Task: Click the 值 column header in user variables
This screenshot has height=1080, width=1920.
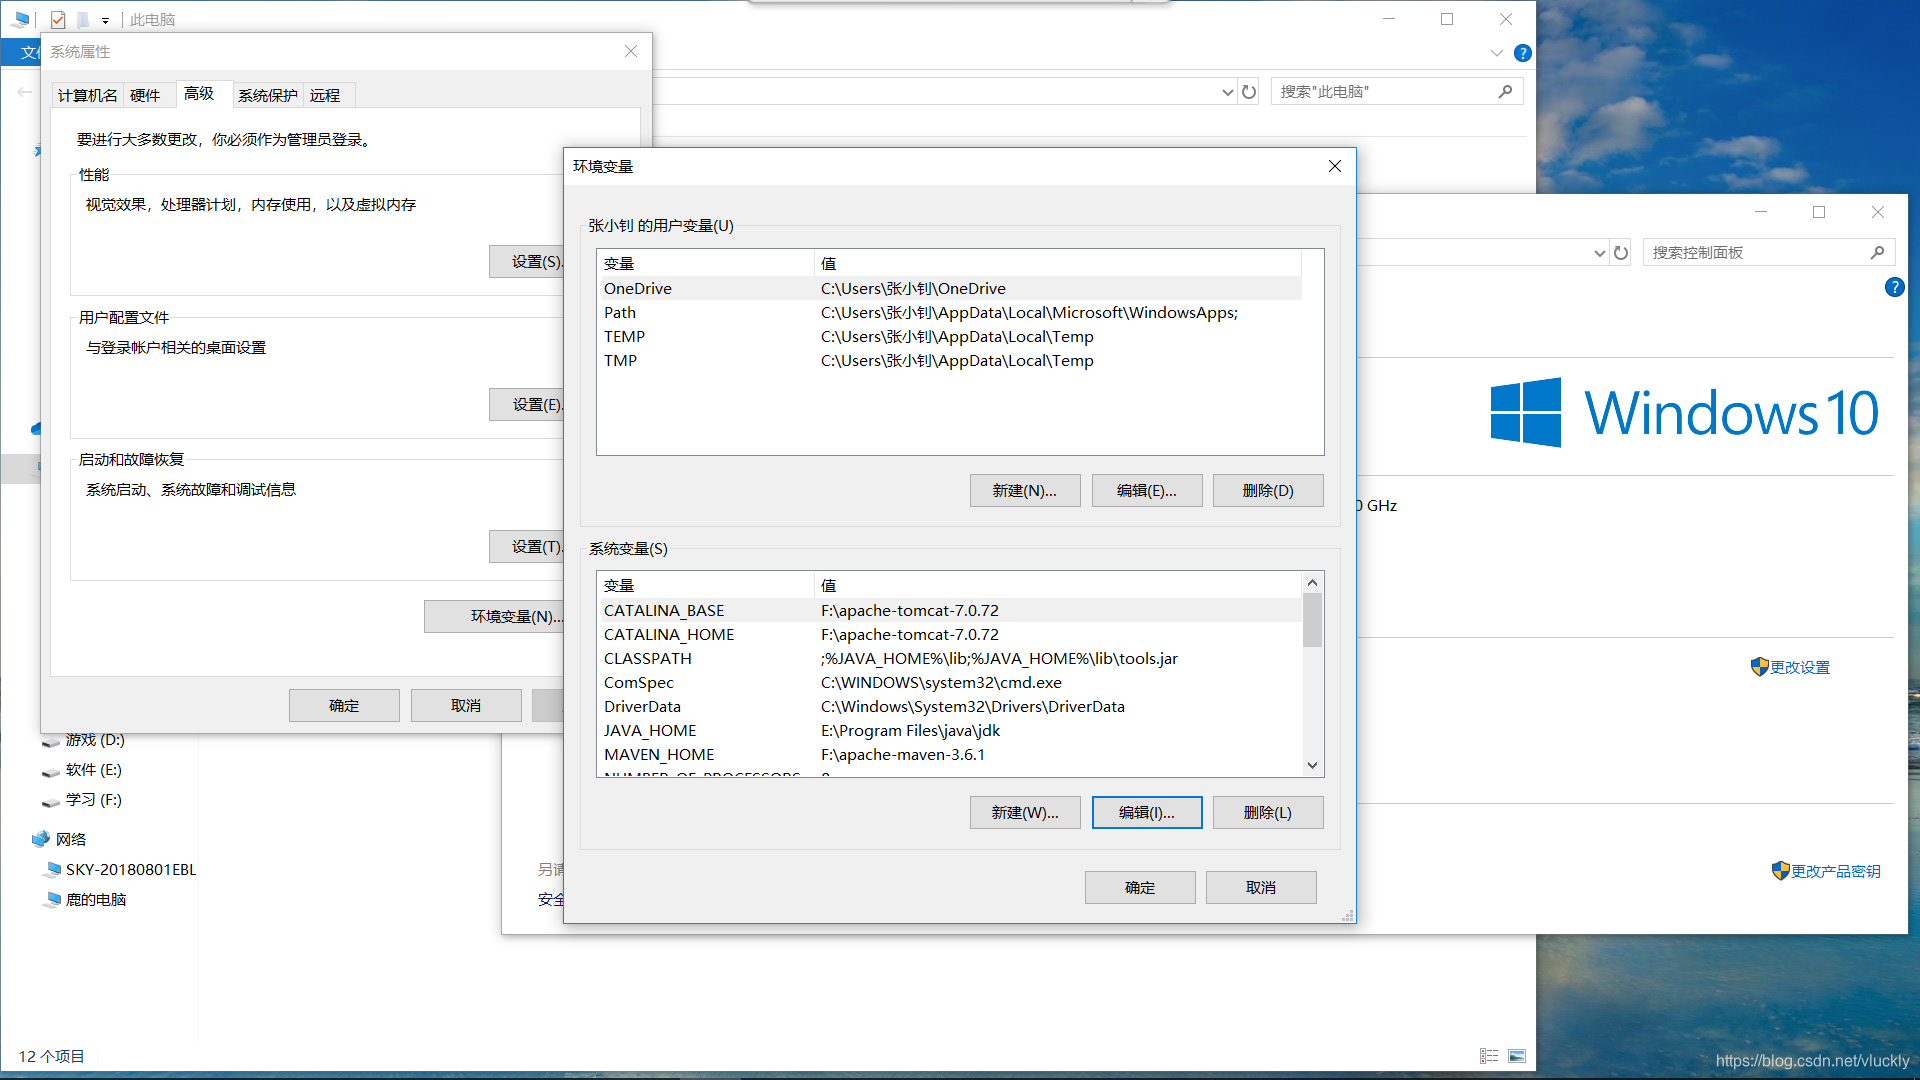Action: (x=1058, y=263)
